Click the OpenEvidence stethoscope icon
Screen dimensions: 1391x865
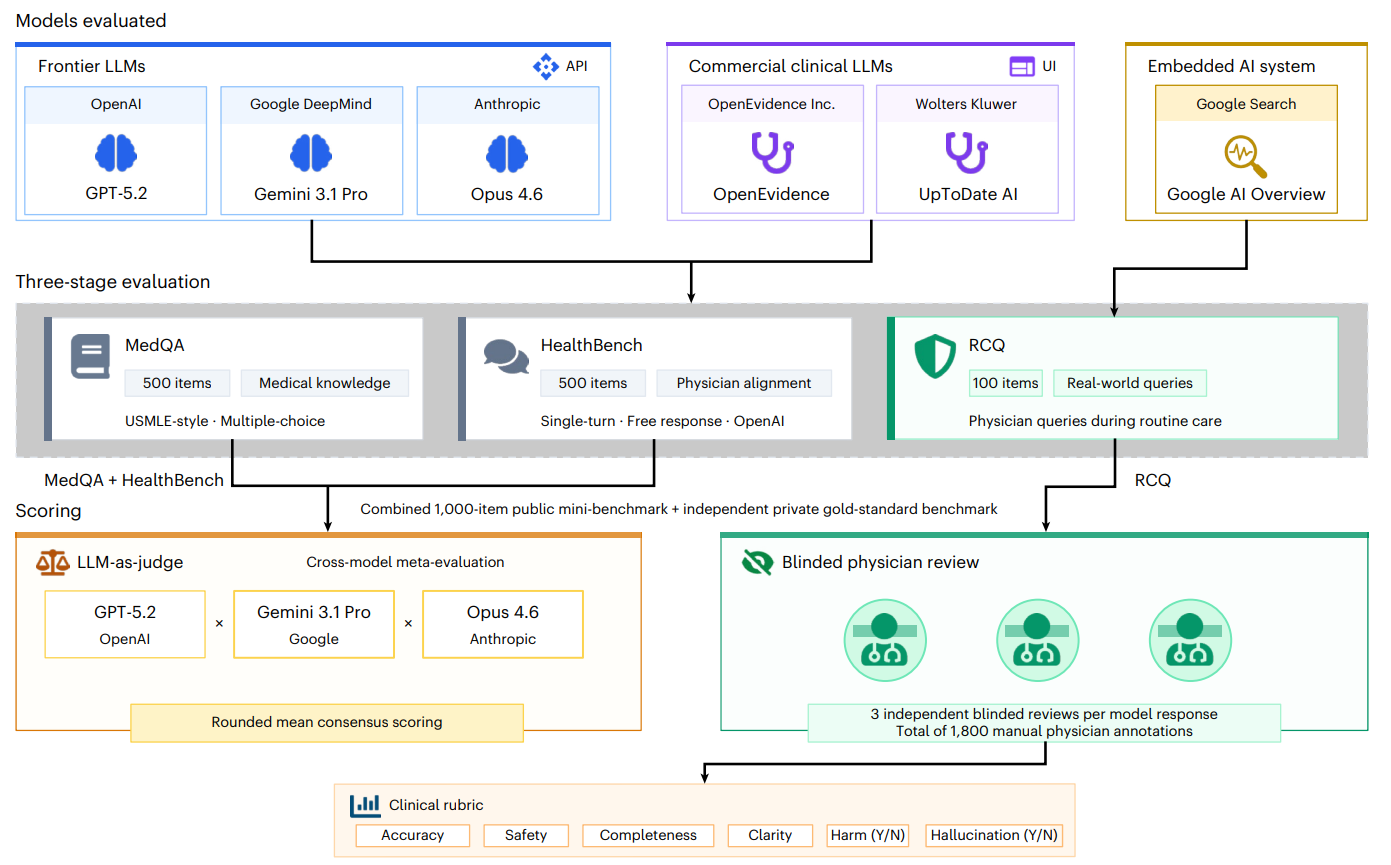point(771,153)
